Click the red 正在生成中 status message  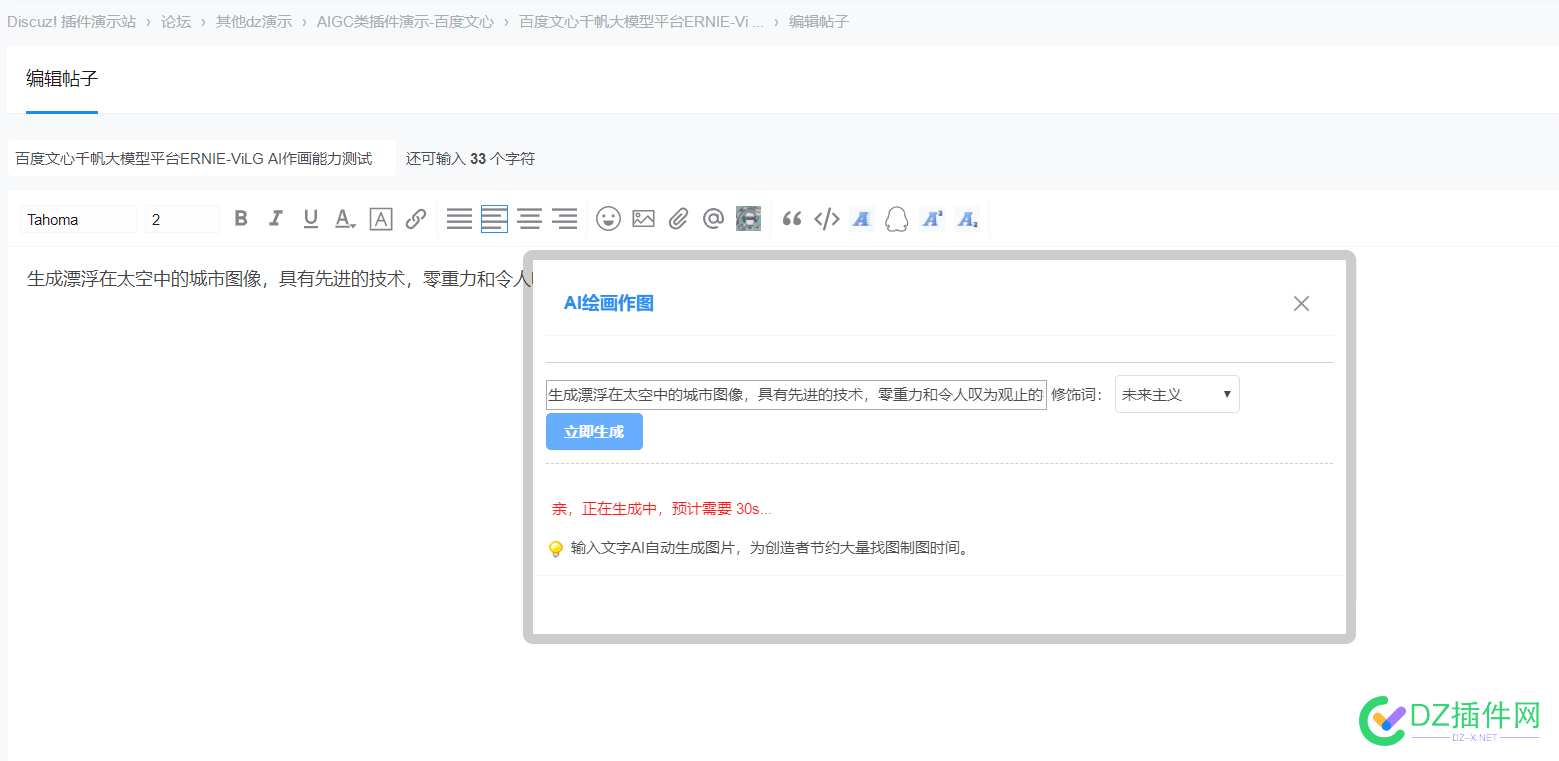coord(662,509)
